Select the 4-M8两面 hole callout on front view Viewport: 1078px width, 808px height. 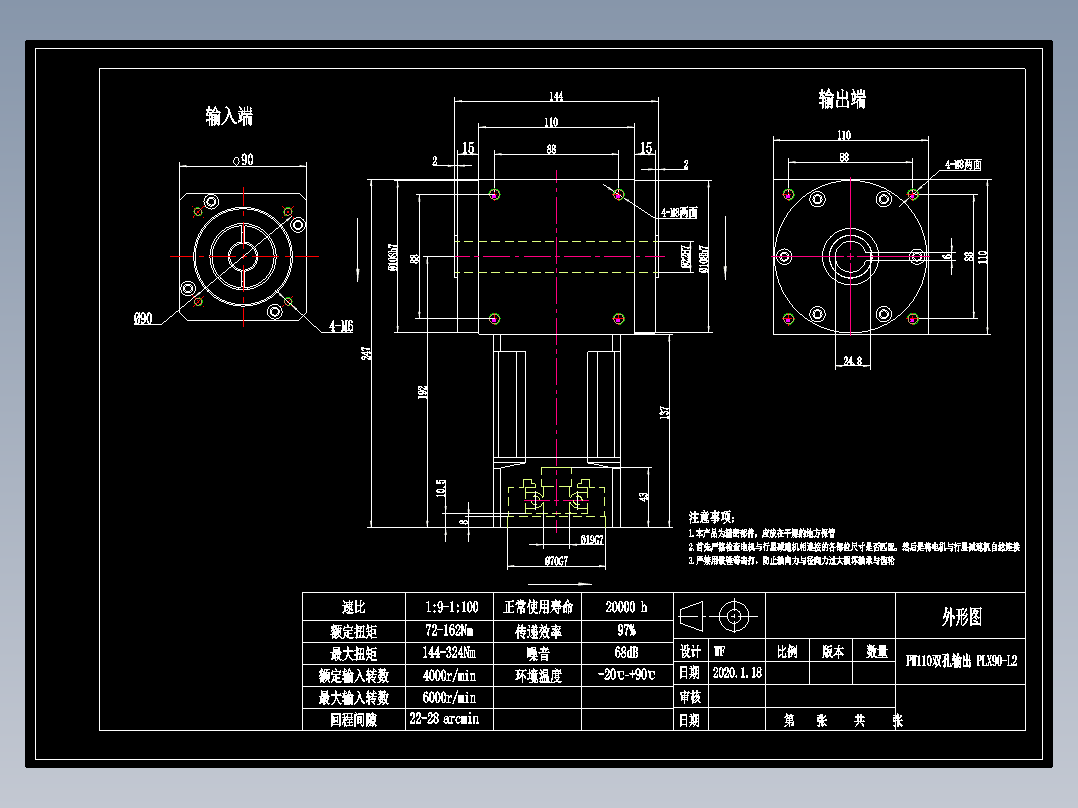(677, 211)
